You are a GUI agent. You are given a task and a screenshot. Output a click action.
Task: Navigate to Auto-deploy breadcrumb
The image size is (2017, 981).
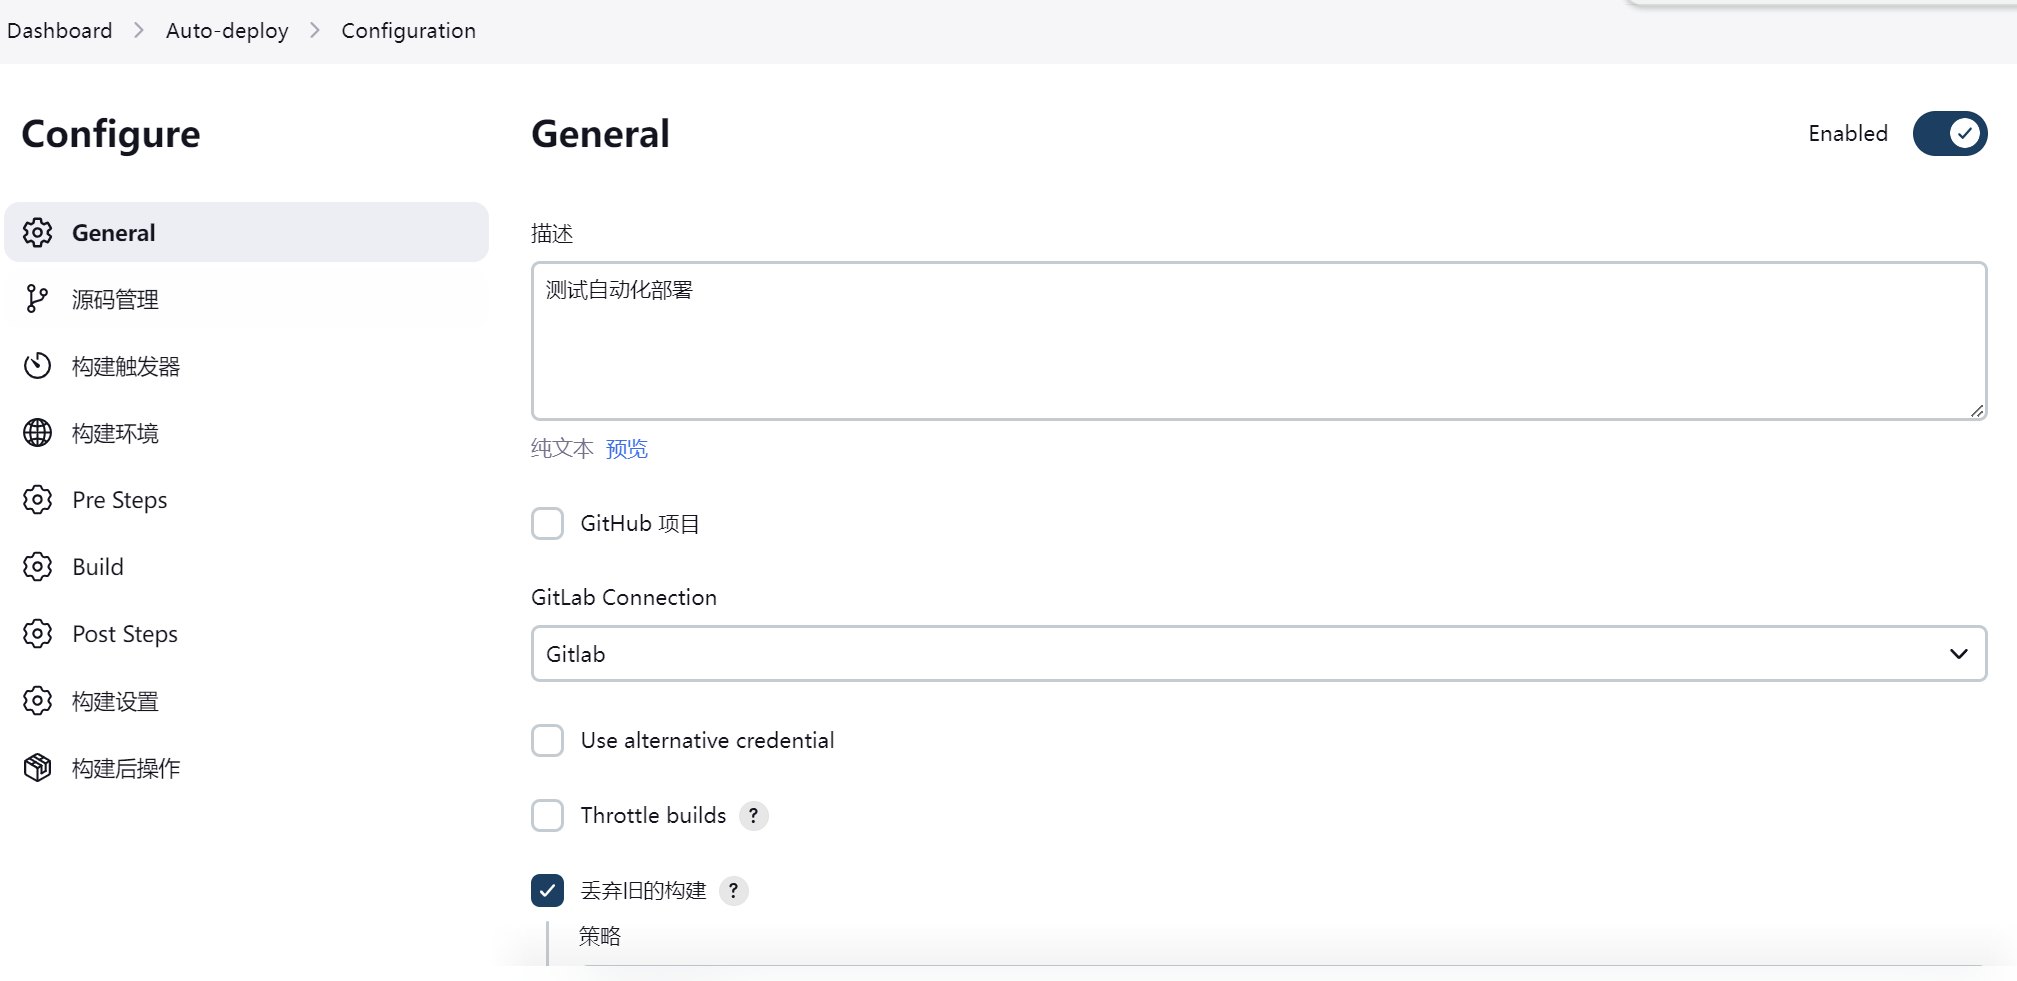point(227,31)
